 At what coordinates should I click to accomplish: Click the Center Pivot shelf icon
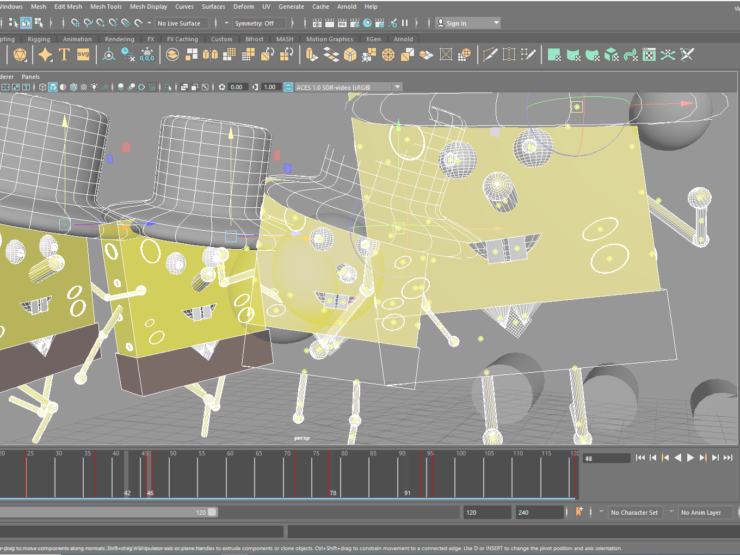pyautogui.click(x=109, y=55)
